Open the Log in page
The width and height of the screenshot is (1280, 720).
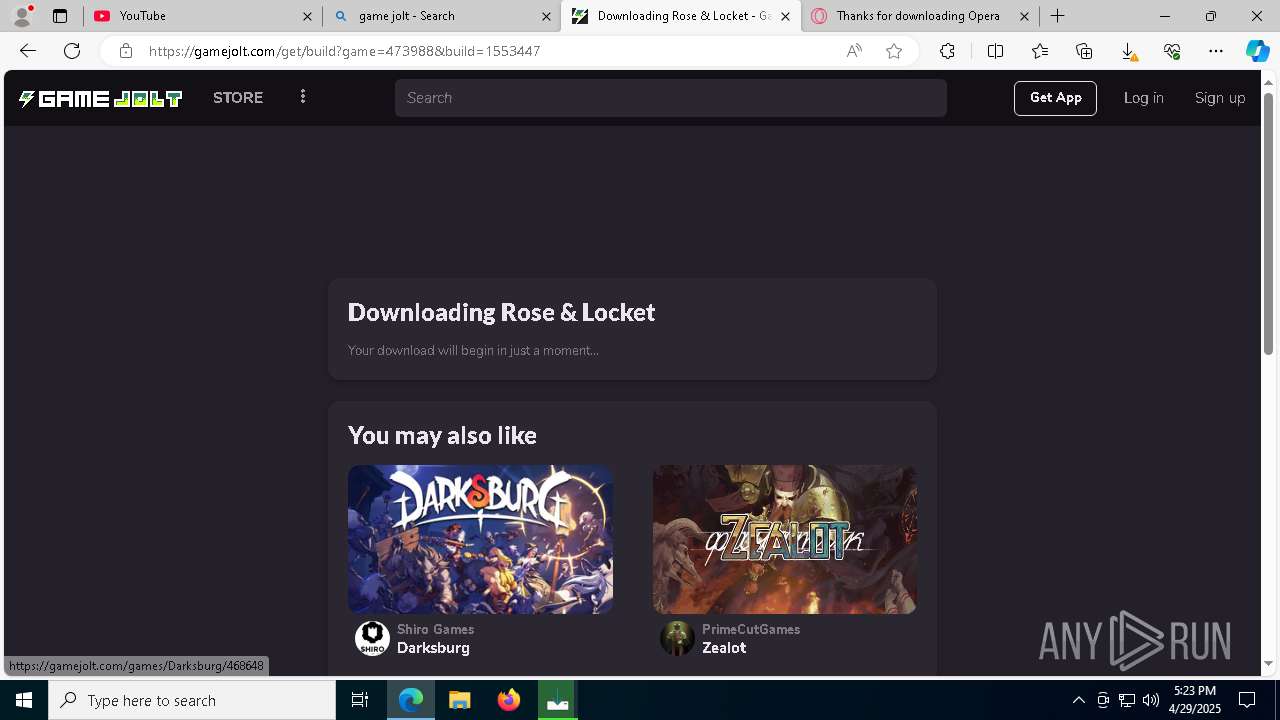point(1143,98)
